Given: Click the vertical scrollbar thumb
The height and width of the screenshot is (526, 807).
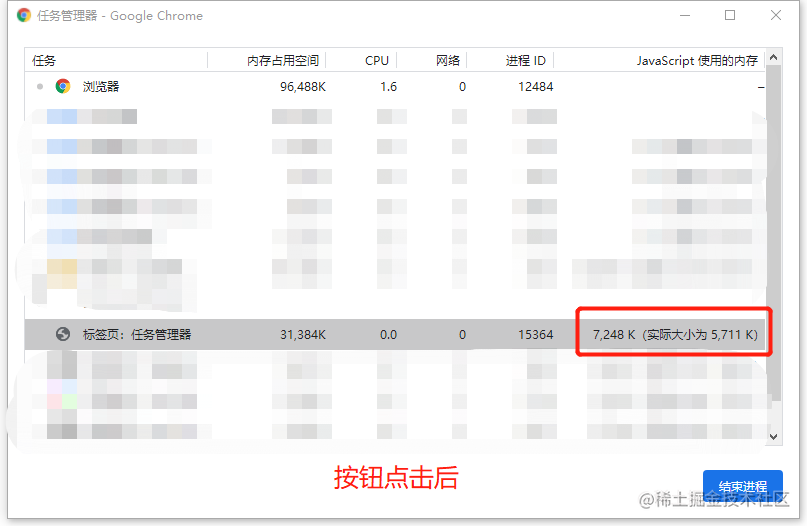Looking at the screenshot, I should 773,232.
